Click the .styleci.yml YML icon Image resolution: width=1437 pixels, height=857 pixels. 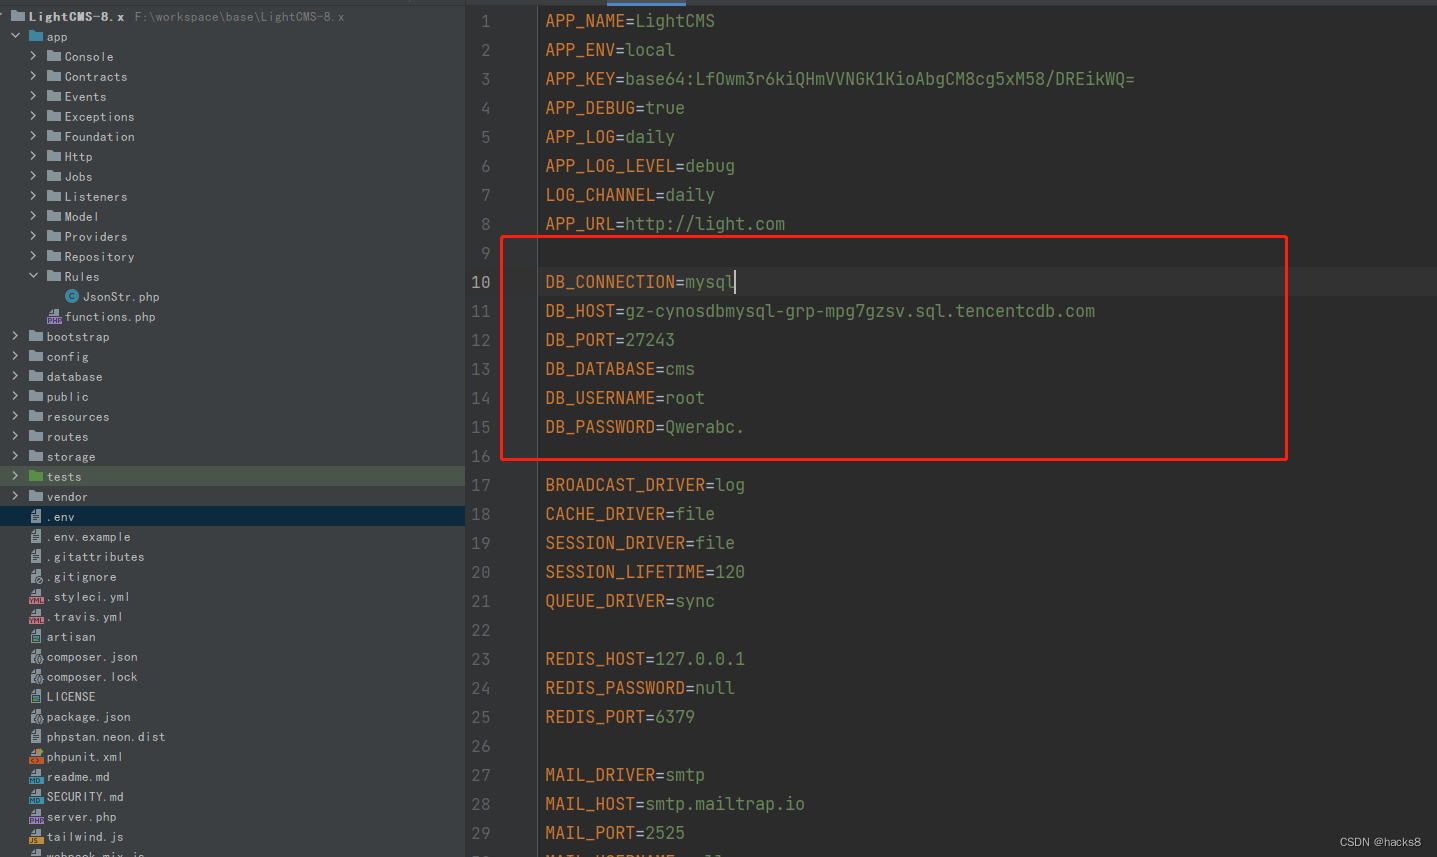pos(36,597)
